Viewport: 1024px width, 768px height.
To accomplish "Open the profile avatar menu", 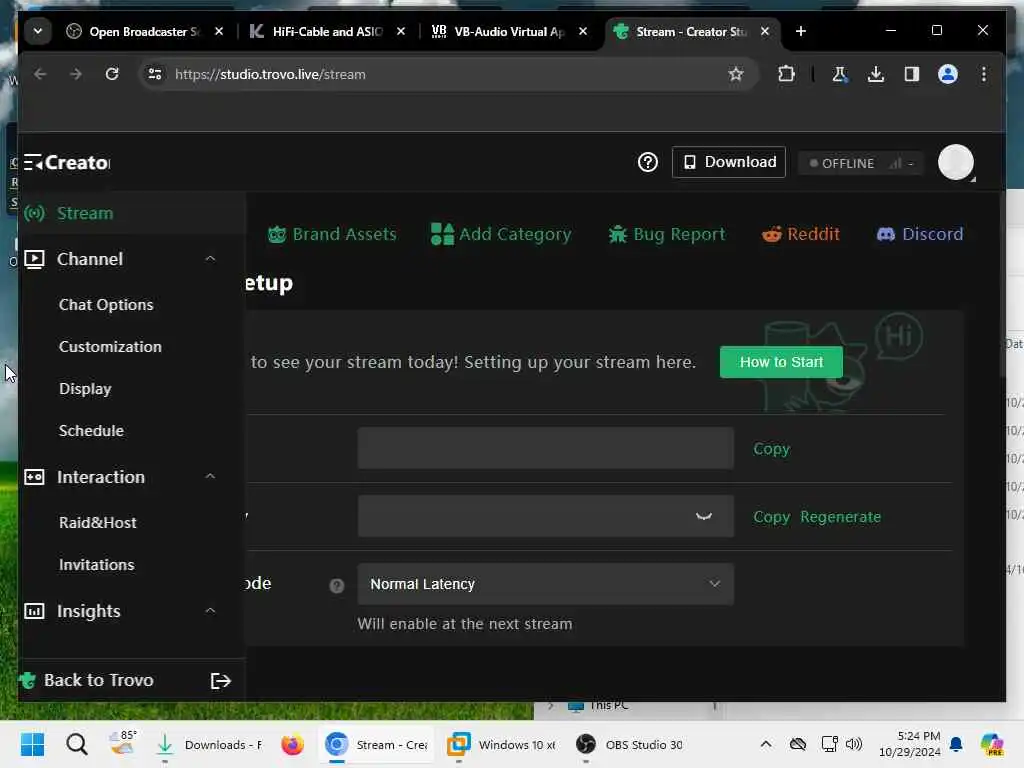I will 955,162.
